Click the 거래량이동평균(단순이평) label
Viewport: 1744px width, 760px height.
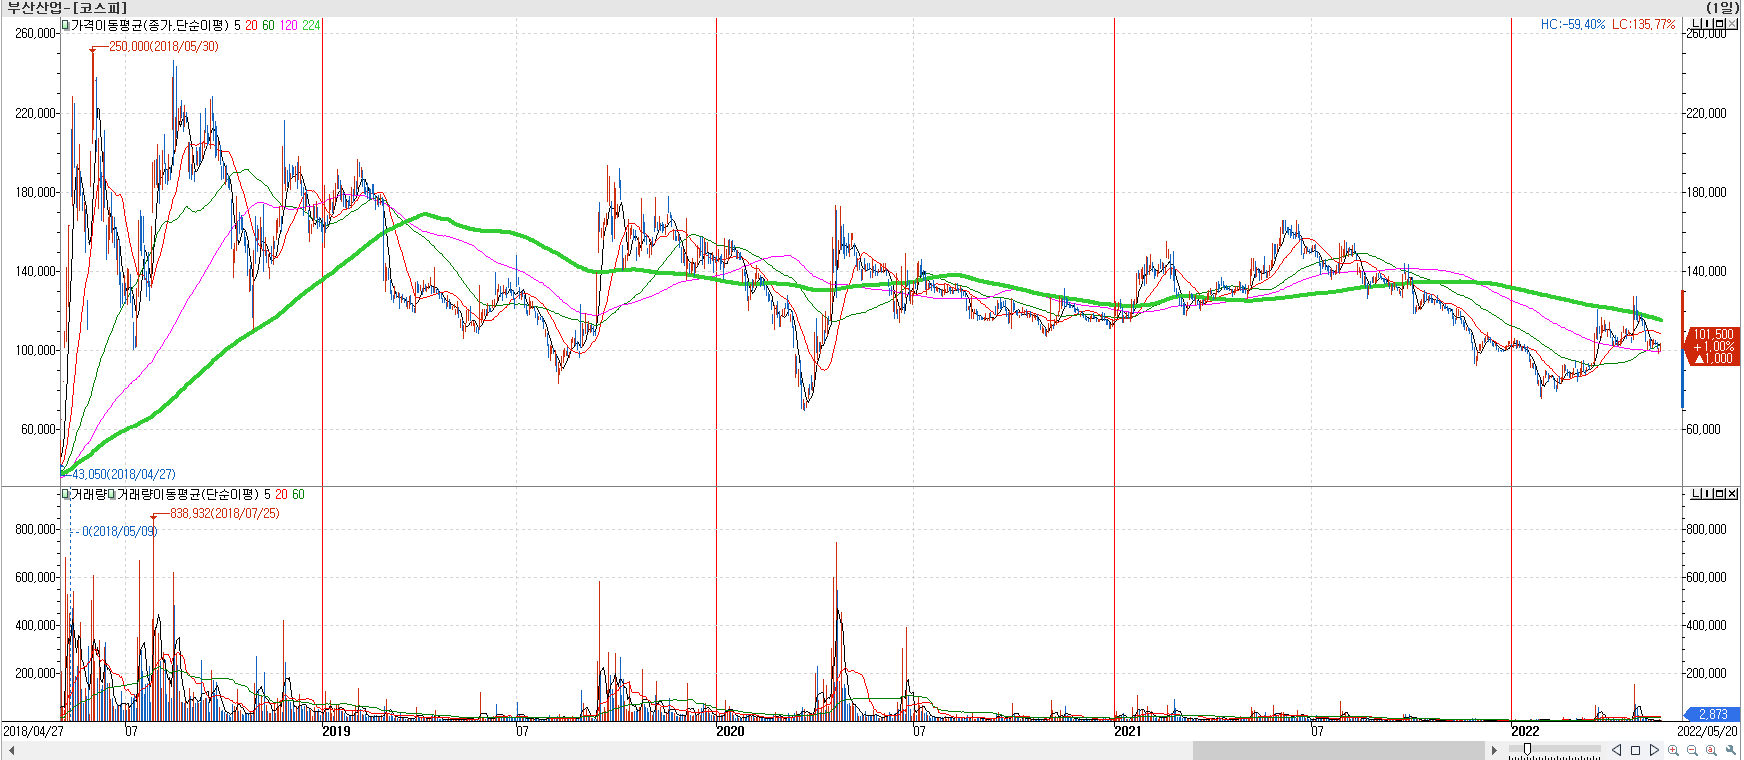[x=188, y=494]
